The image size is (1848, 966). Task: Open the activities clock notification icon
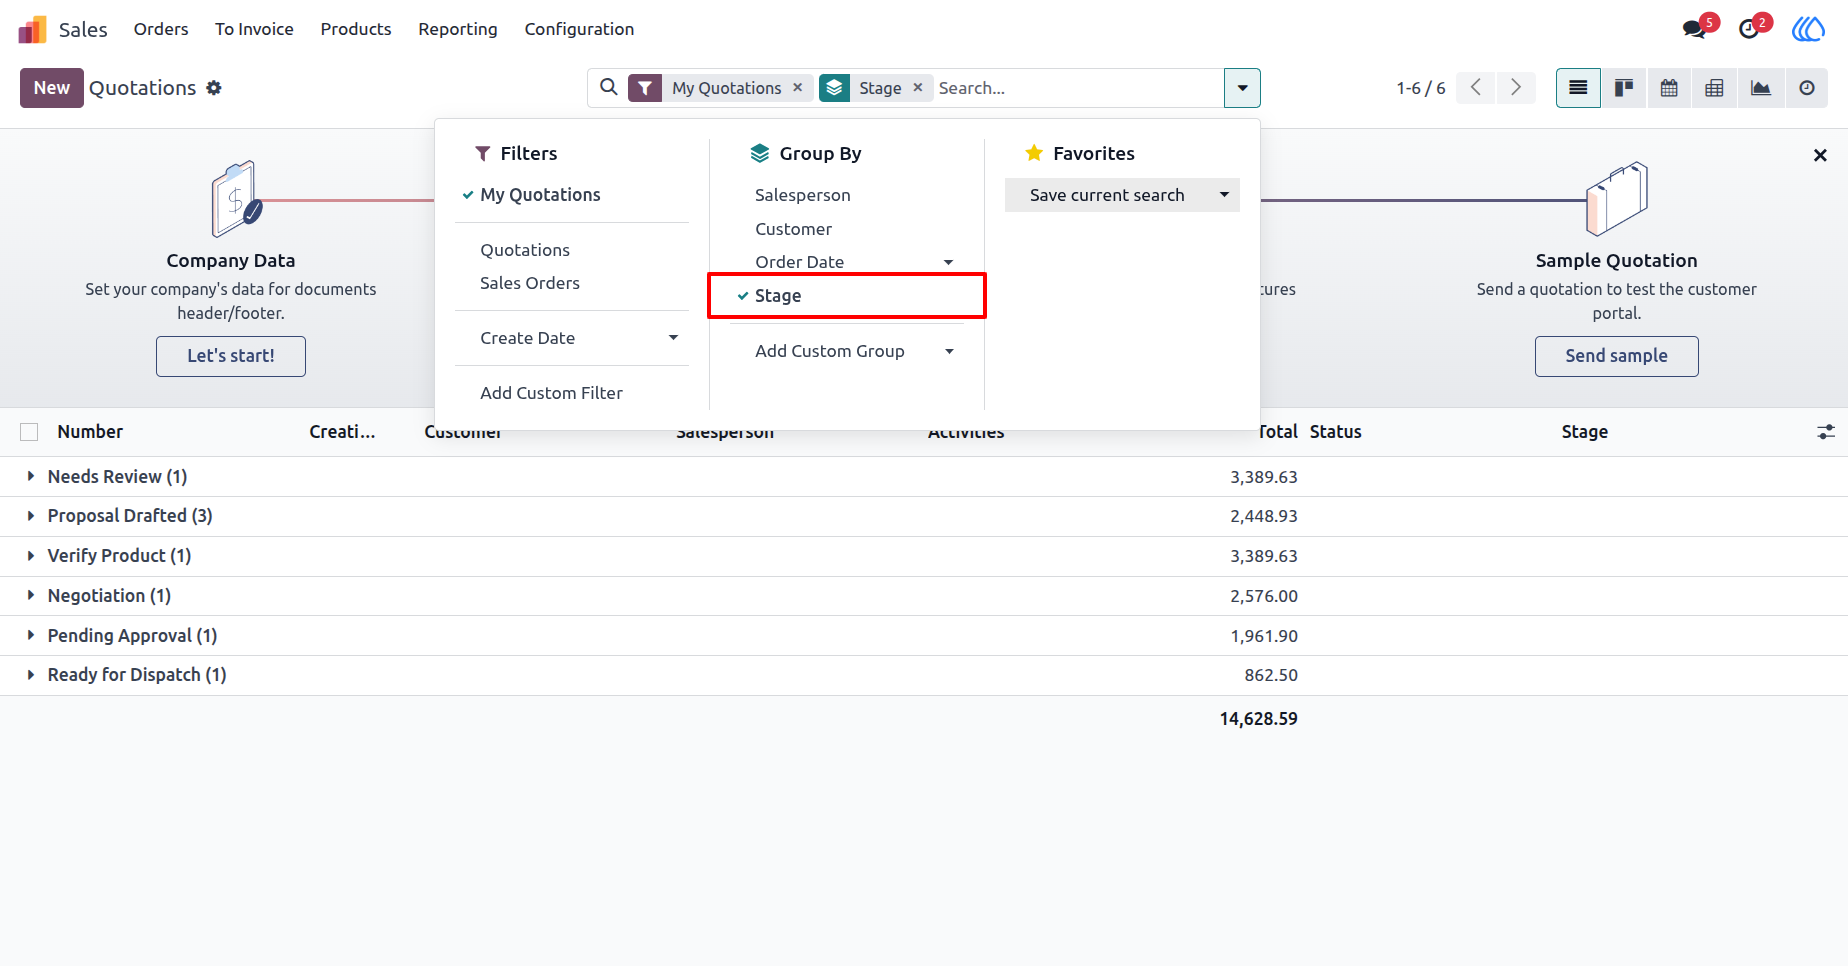pos(1749,29)
